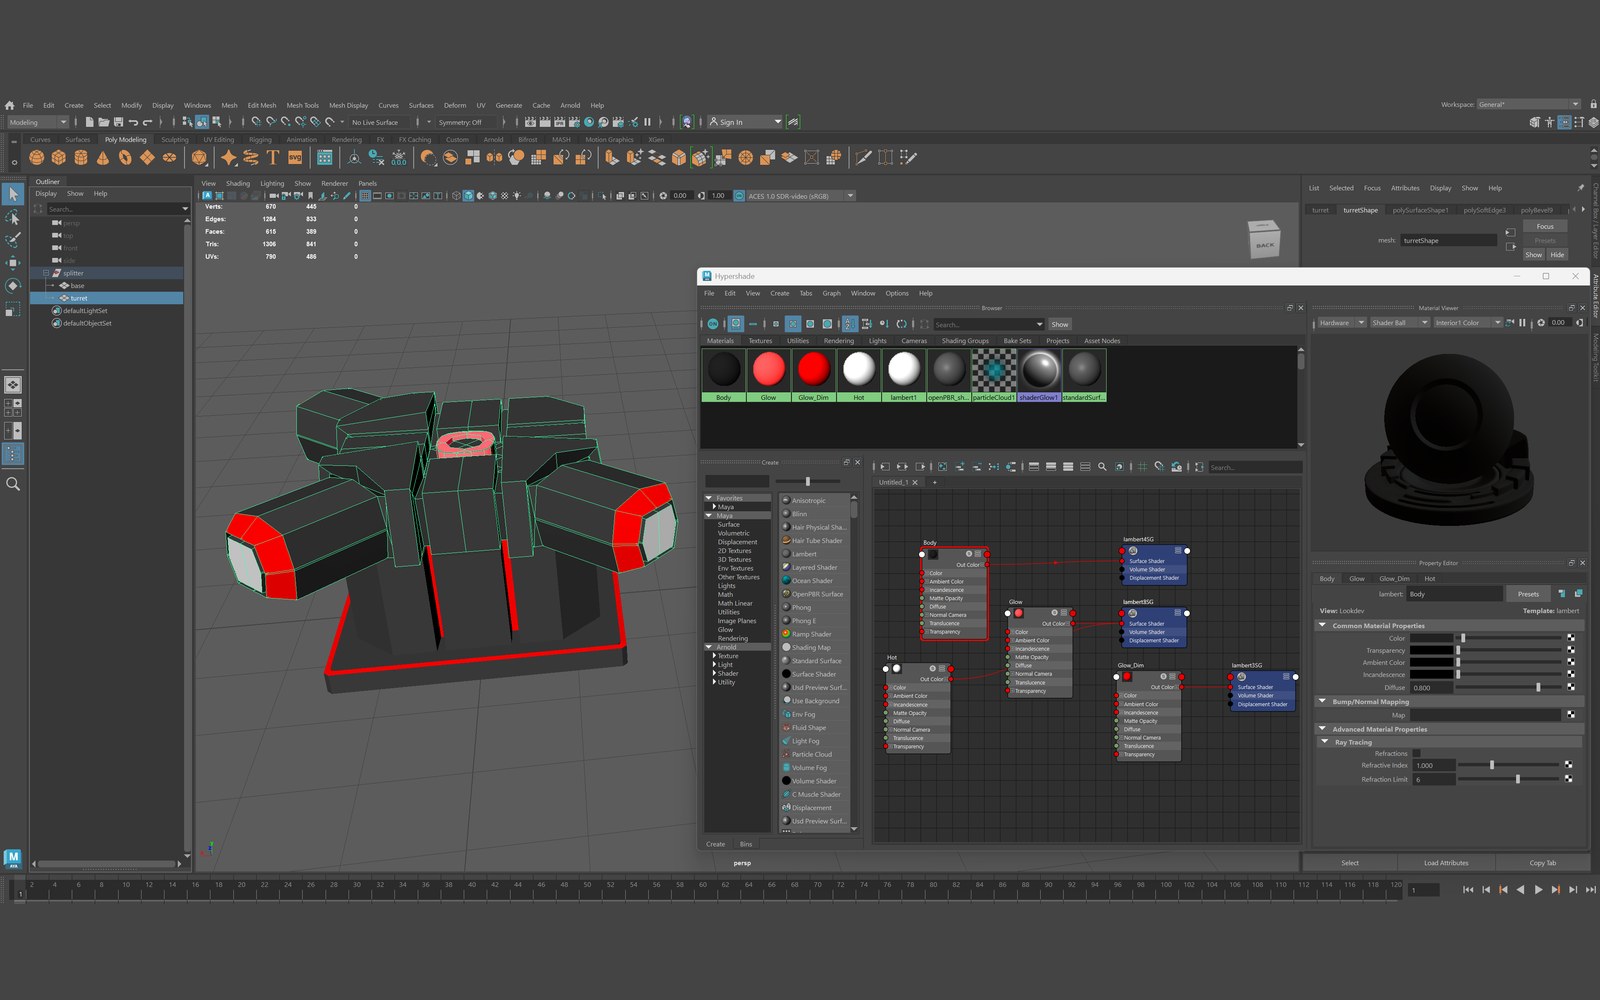Screen dimensions: 1600x1000
Task: Click the Copy Tab button
Action: pyautogui.click(x=1543, y=863)
